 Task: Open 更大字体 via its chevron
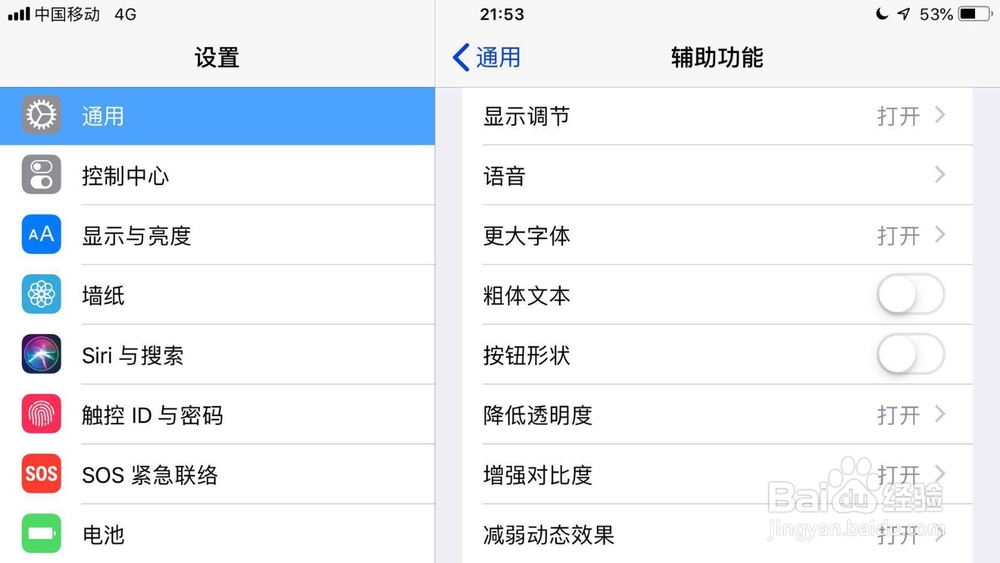pos(940,235)
